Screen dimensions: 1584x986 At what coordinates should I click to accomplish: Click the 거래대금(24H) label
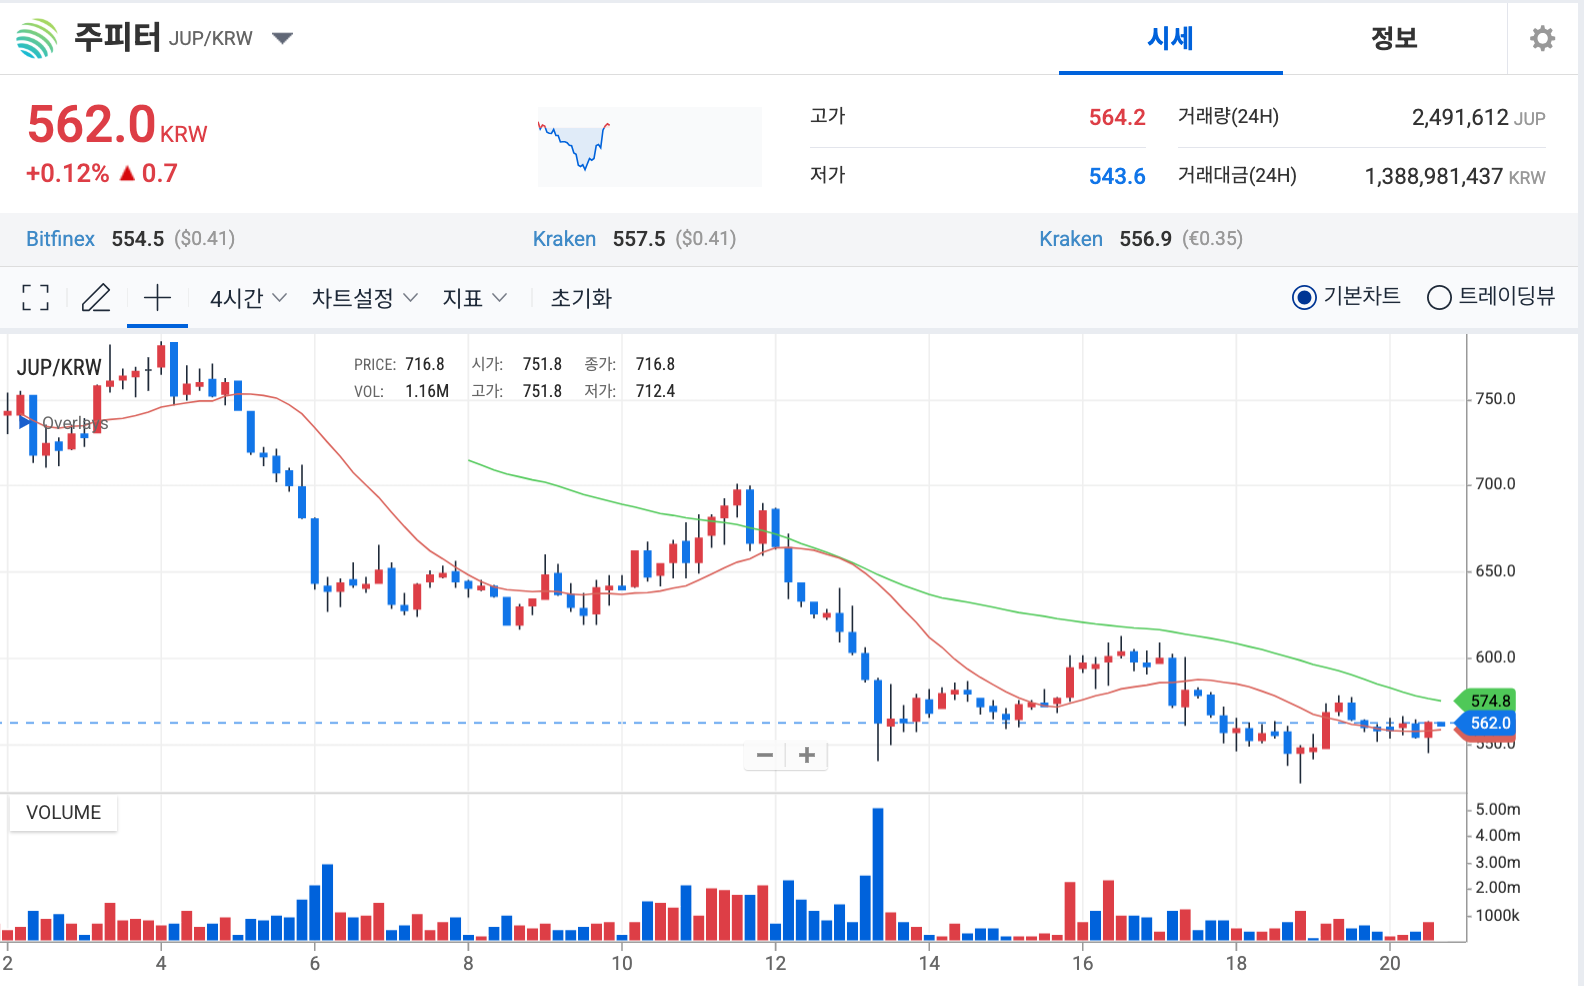click(1237, 175)
